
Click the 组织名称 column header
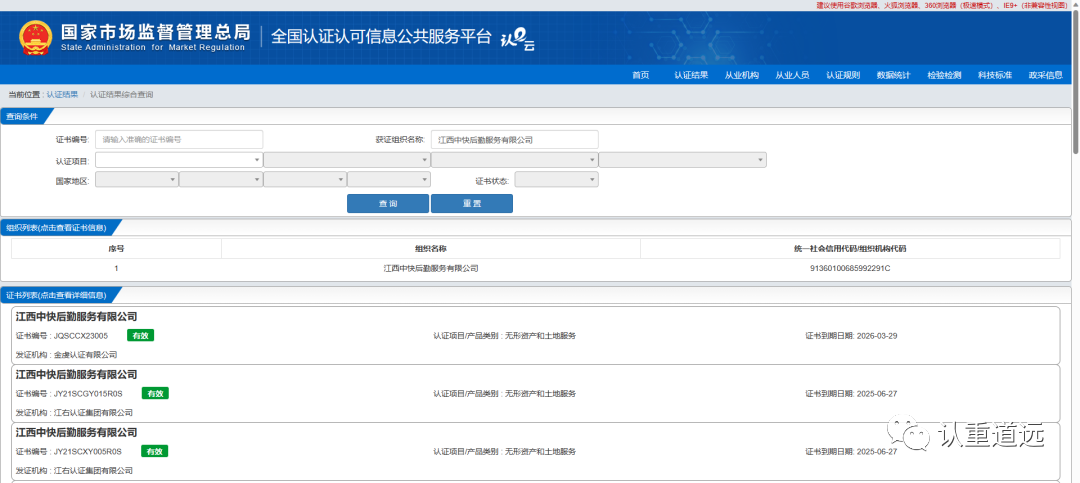tap(430, 249)
